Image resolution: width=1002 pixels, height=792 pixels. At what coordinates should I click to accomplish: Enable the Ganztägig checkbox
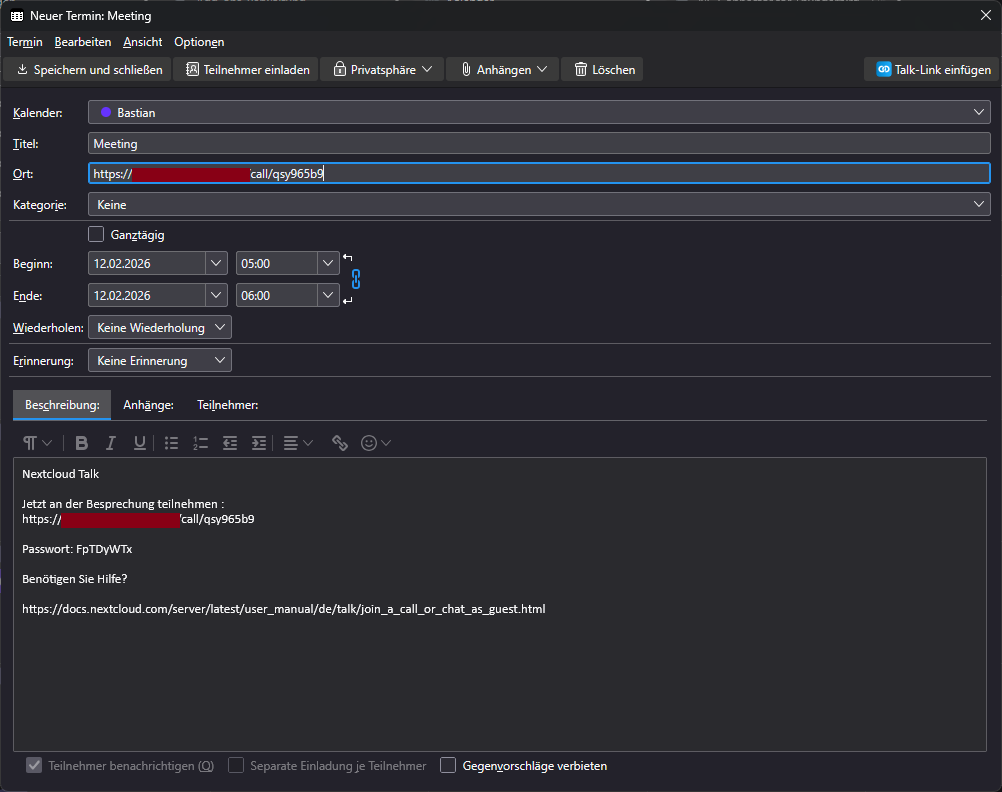(x=96, y=235)
